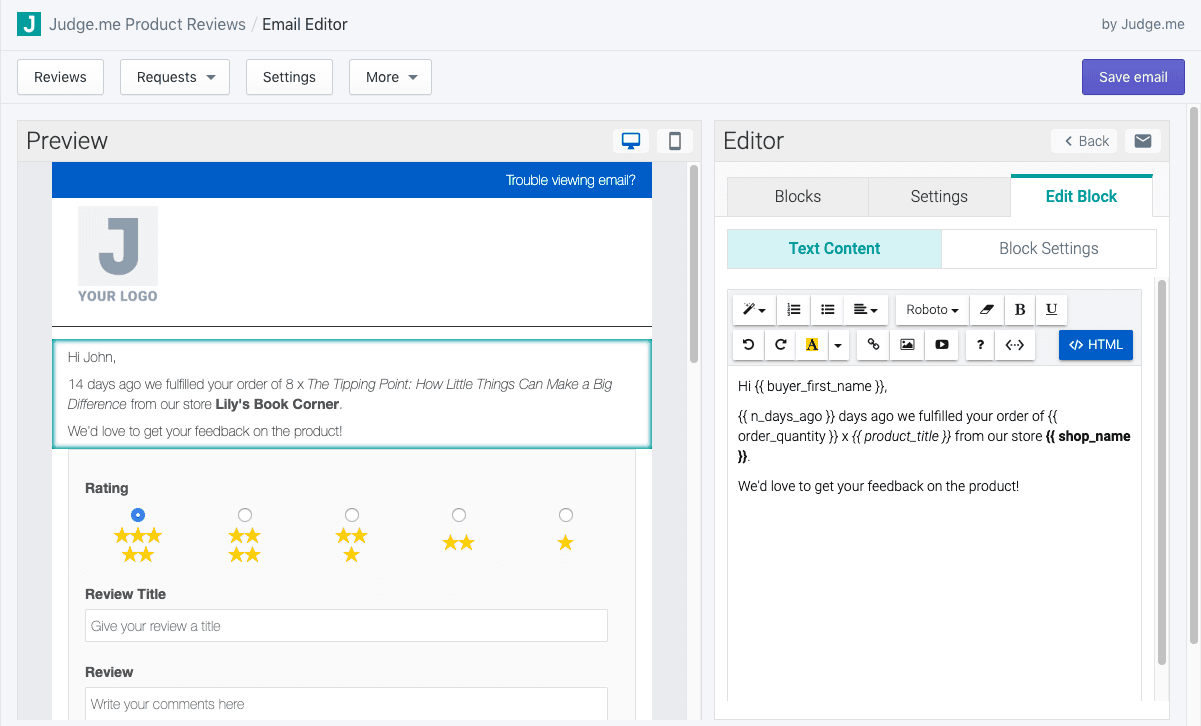Image resolution: width=1201 pixels, height=726 pixels.
Task: Expand the Requests dropdown menu
Action: point(175,77)
